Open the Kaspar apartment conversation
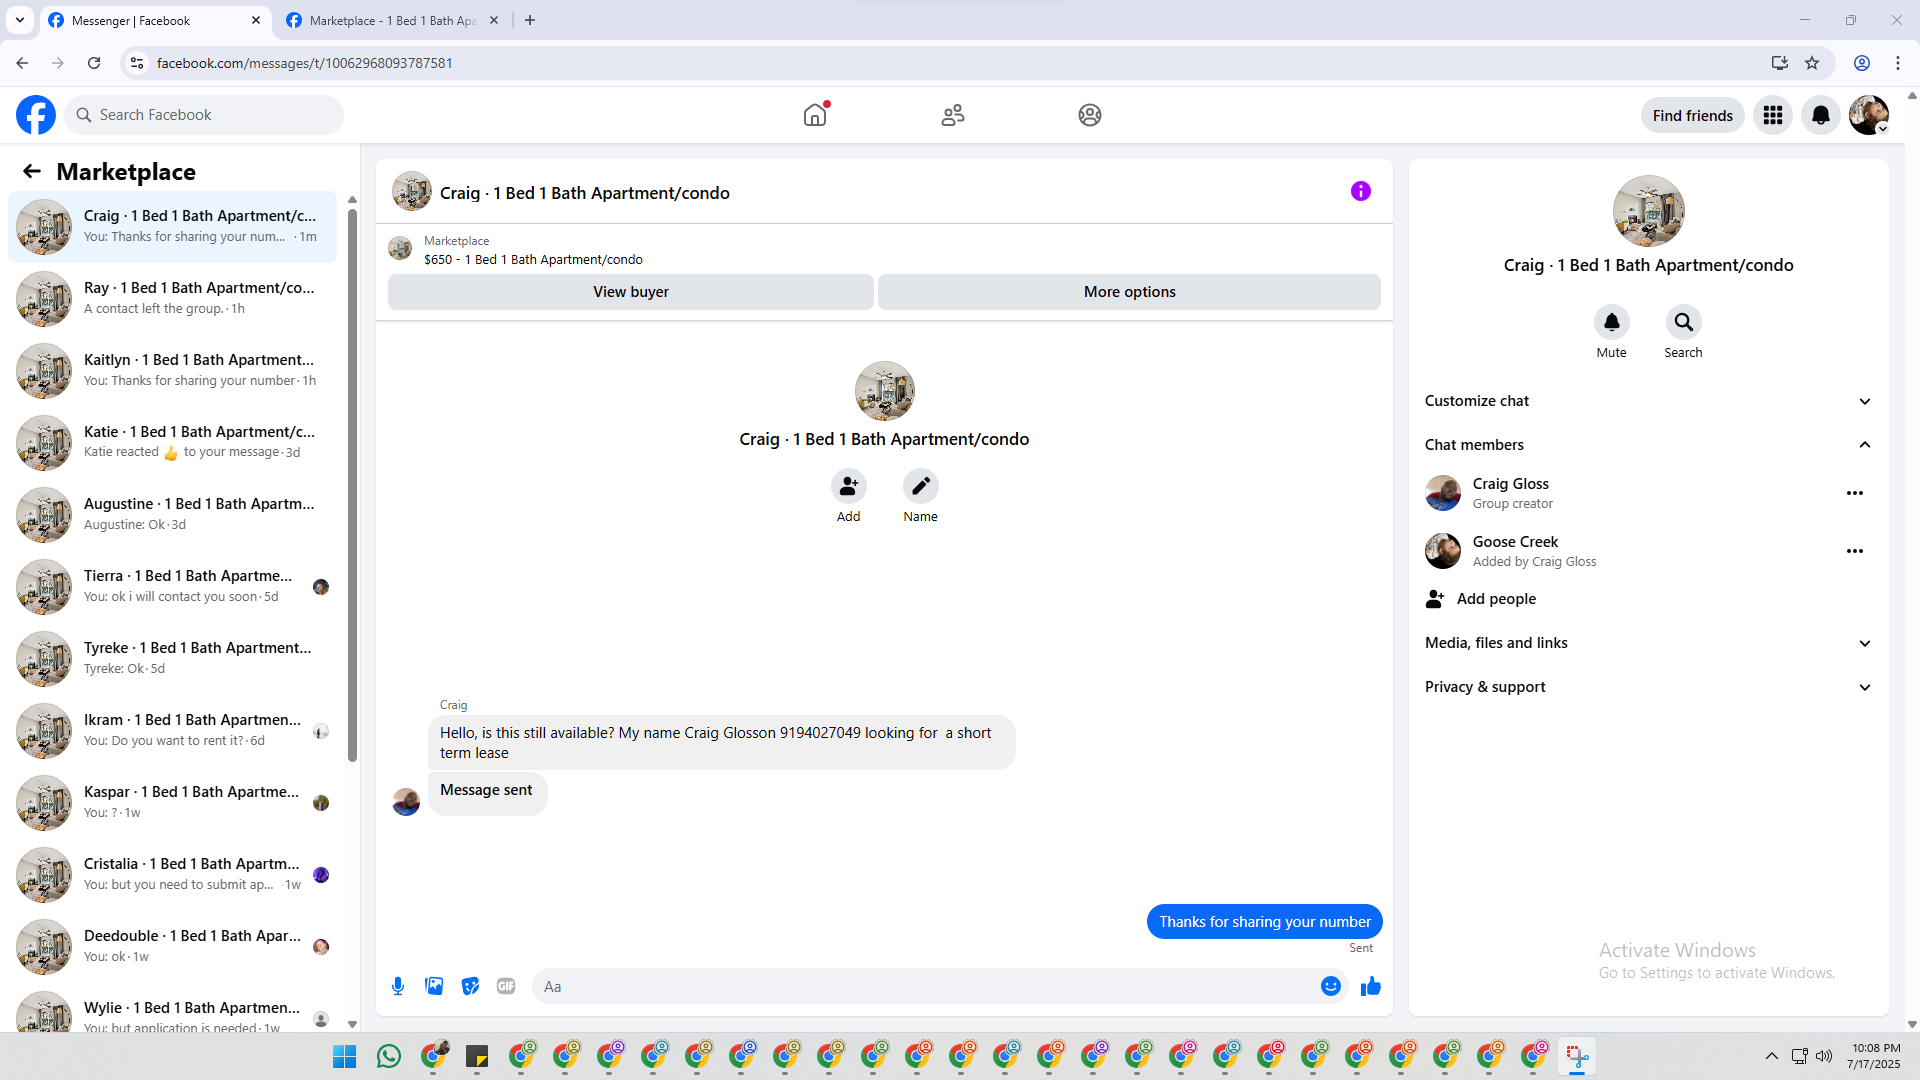Viewport: 1920px width, 1080px height. tap(173, 802)
